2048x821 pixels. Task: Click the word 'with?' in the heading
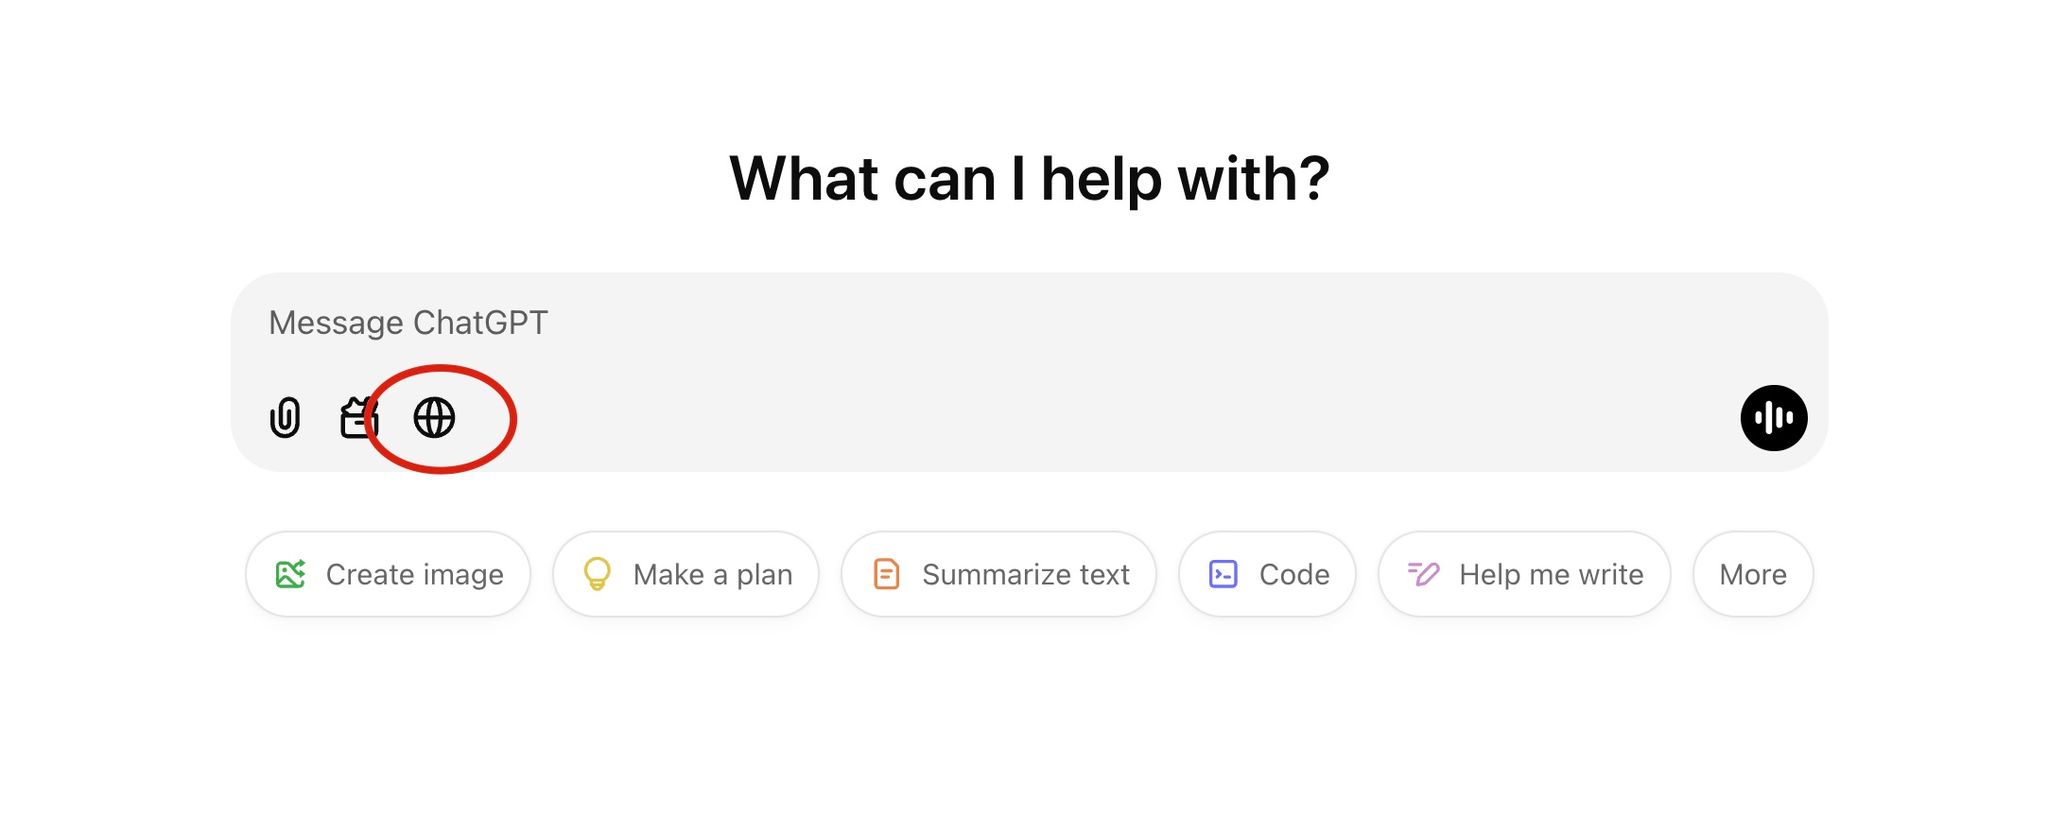[x=1254, y=179]
